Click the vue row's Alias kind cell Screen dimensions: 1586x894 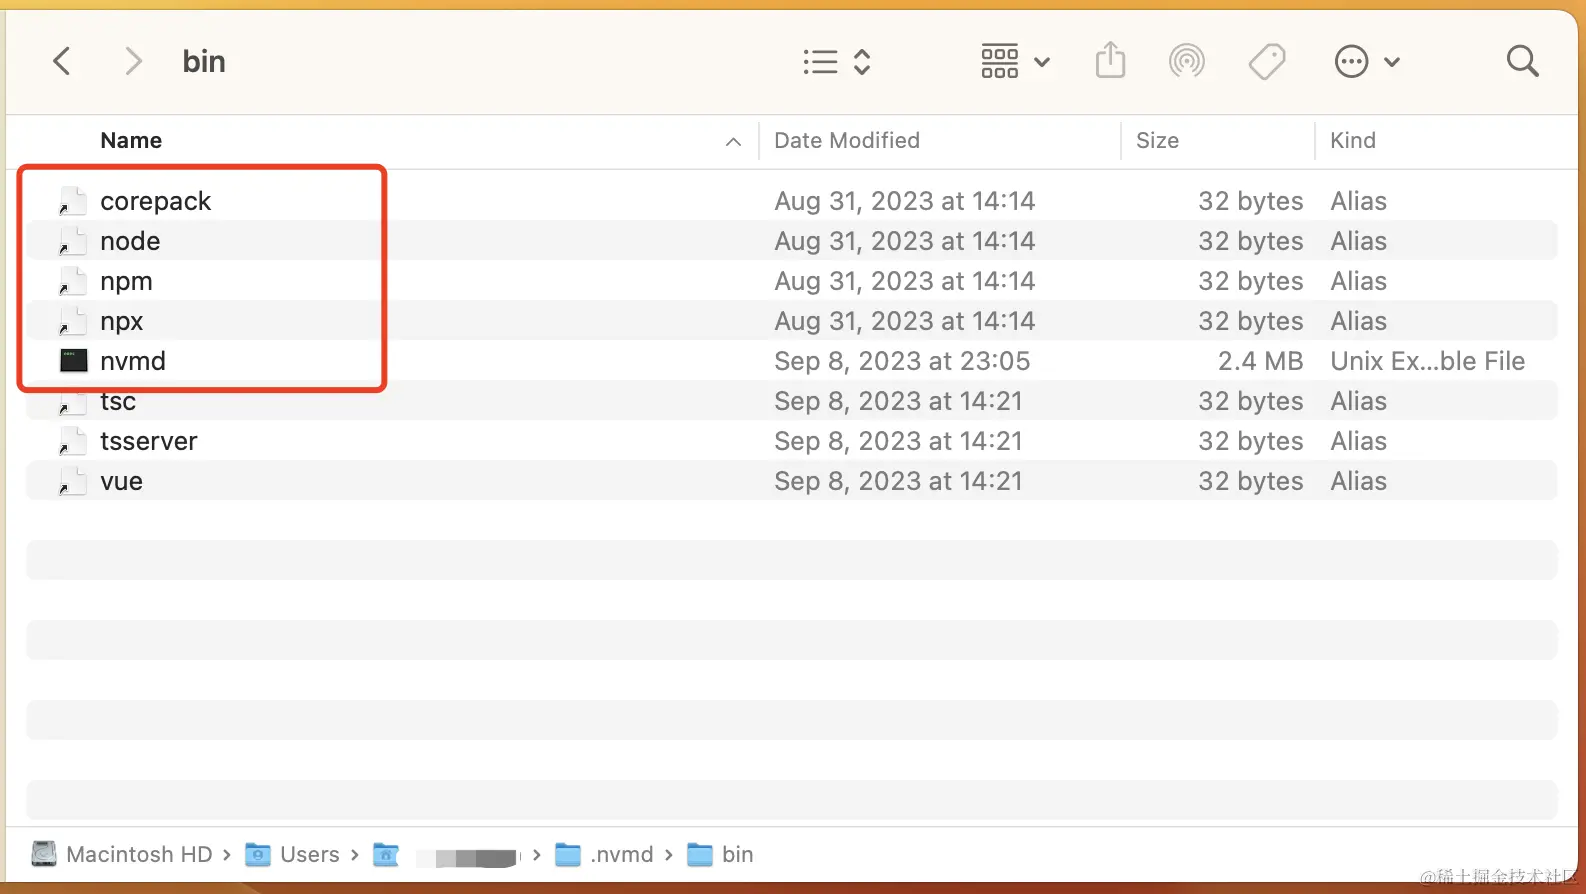click(x=1358, y=481)
